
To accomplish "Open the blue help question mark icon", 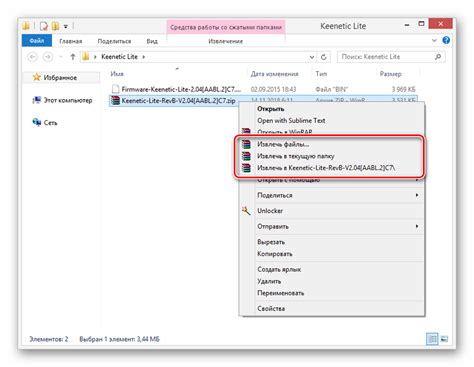I will pos(446,40).
